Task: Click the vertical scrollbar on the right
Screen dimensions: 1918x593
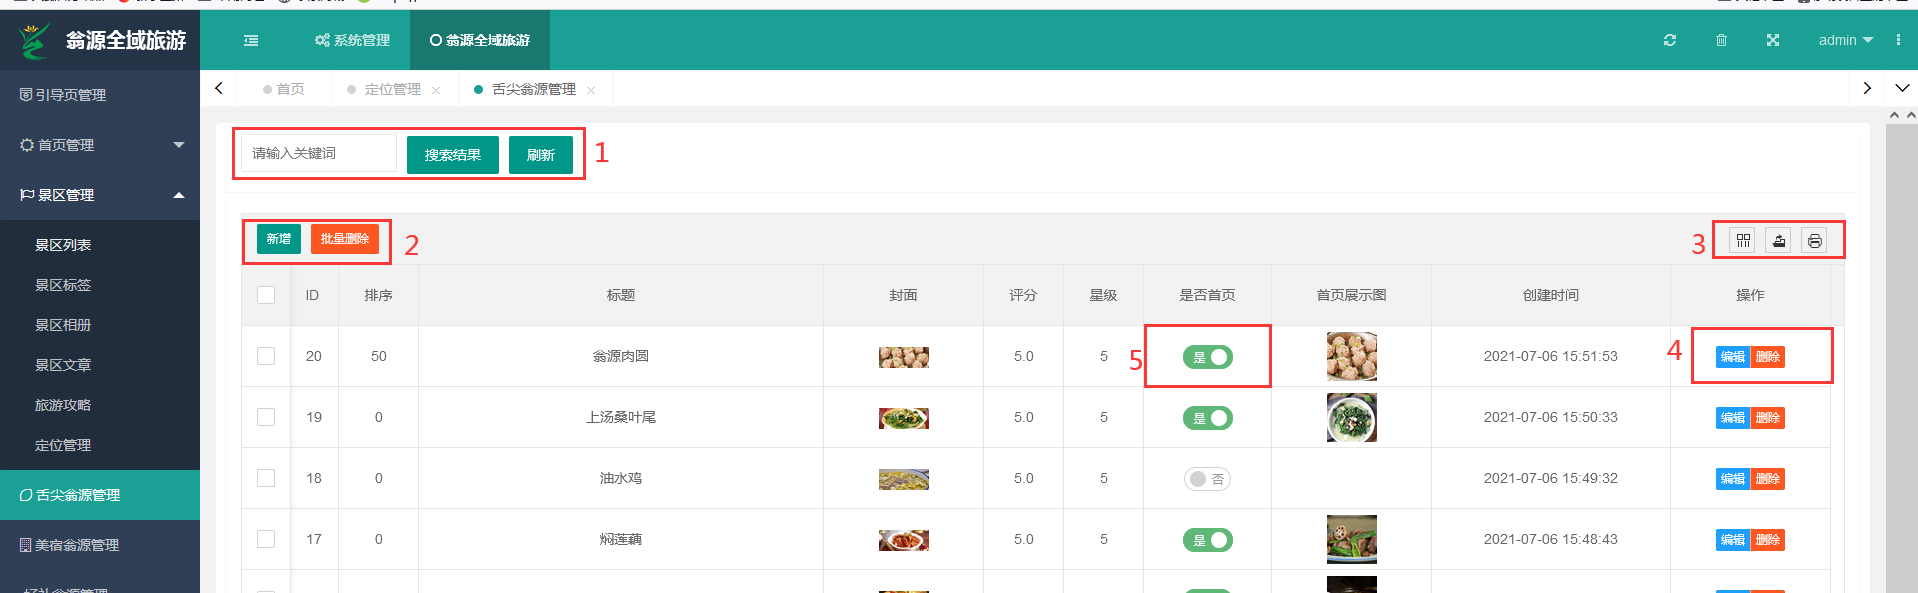Action: coord(1901,360)
